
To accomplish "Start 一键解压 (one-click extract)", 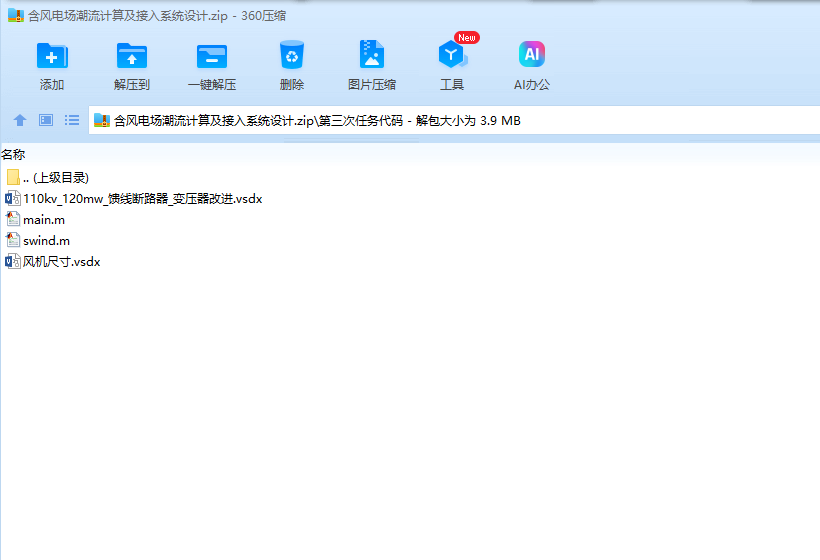I will tap(212, 65).
